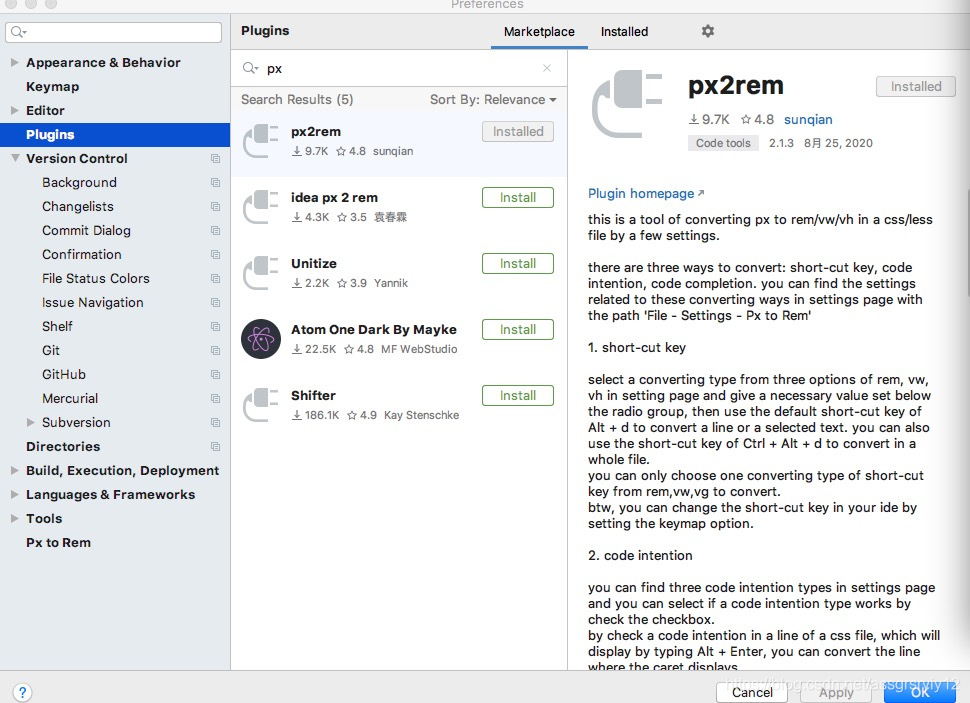Image resolution: width=970 pixels, height=703 pixels.
Task: Click the px2rem plugin icon in results
Action: pyautogui.click(x=260, y=141)
